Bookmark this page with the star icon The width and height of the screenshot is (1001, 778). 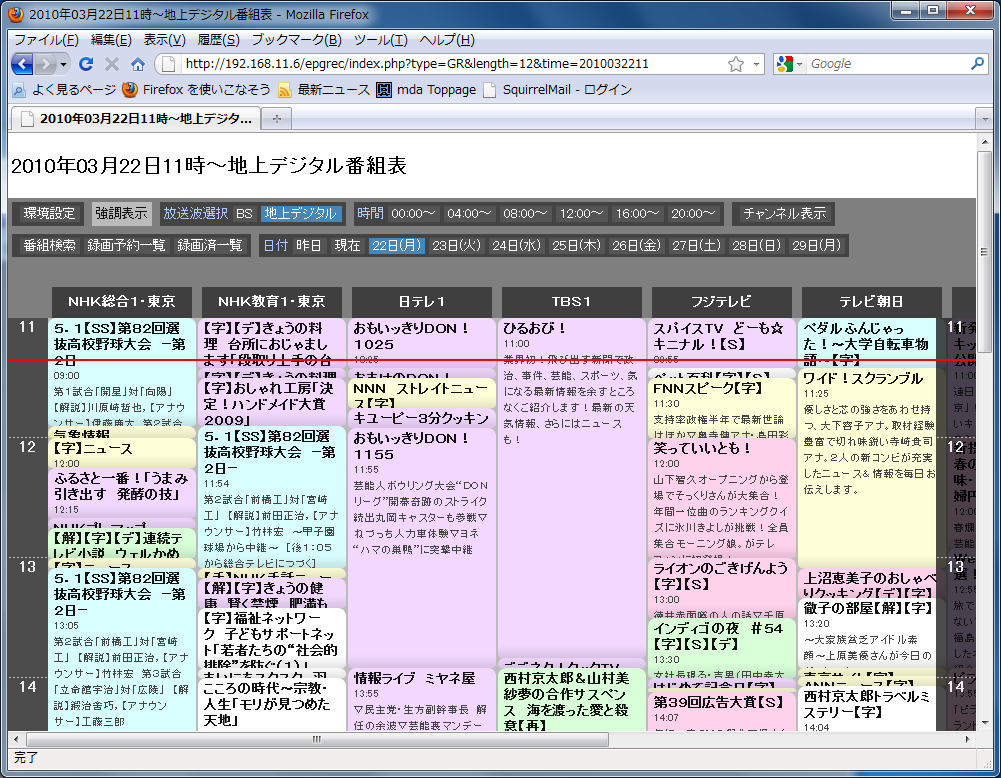click(x=736, y=64)
